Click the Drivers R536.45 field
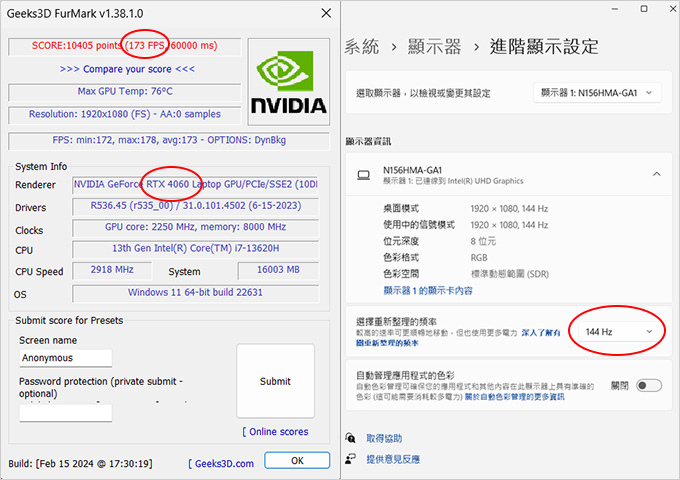The image size is (680, 480). pos(195,206)
